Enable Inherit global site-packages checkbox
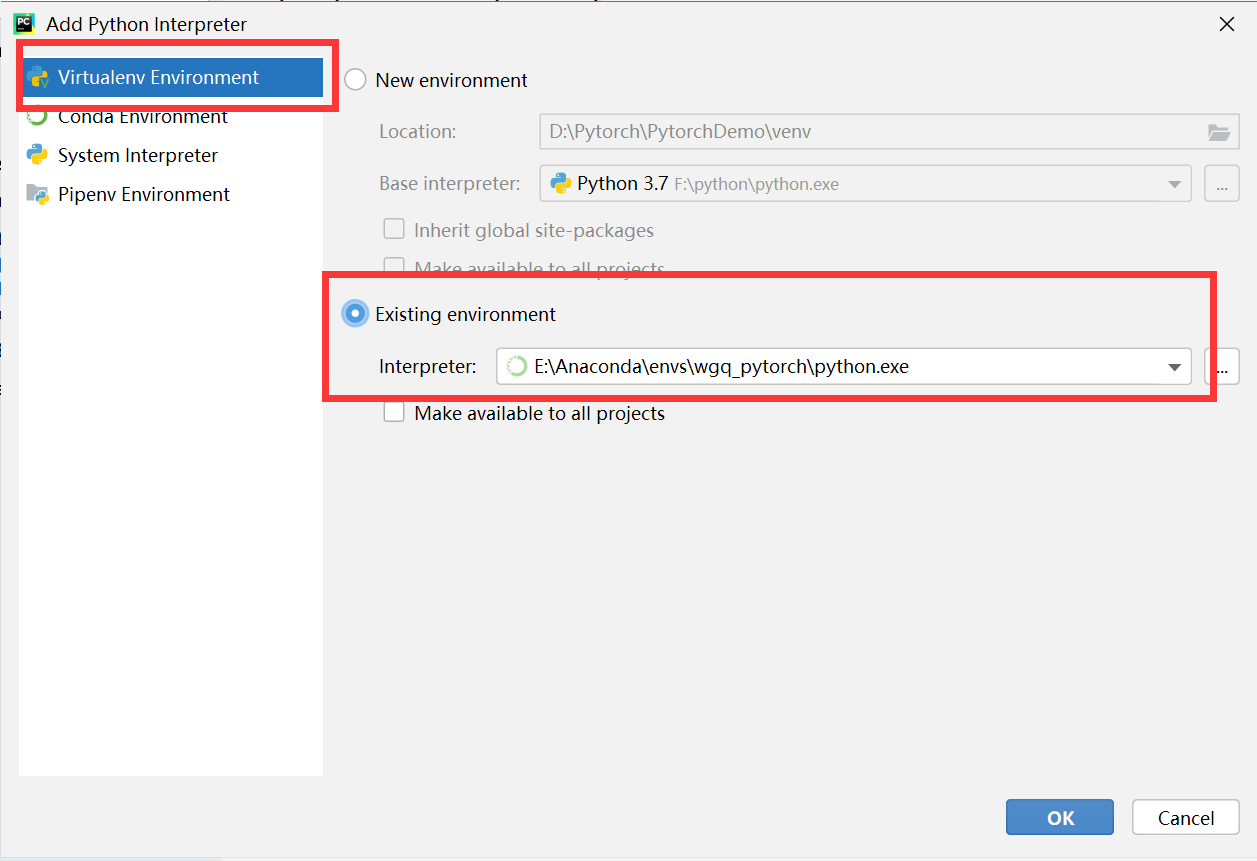Image resolution: width=1257 pixels, height=861 pixels. point(394,230)
